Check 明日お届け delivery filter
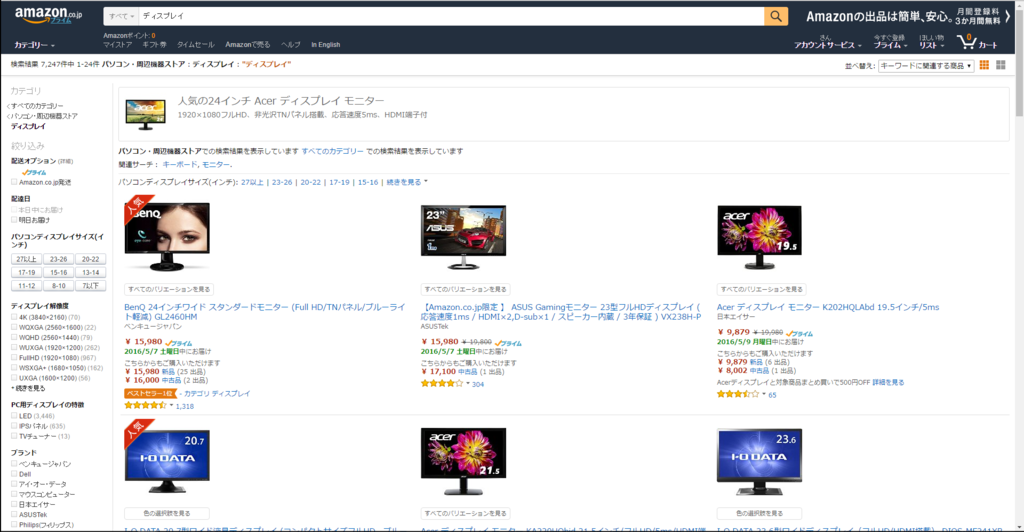The image size is (1024, 532). tap(14, 220)
